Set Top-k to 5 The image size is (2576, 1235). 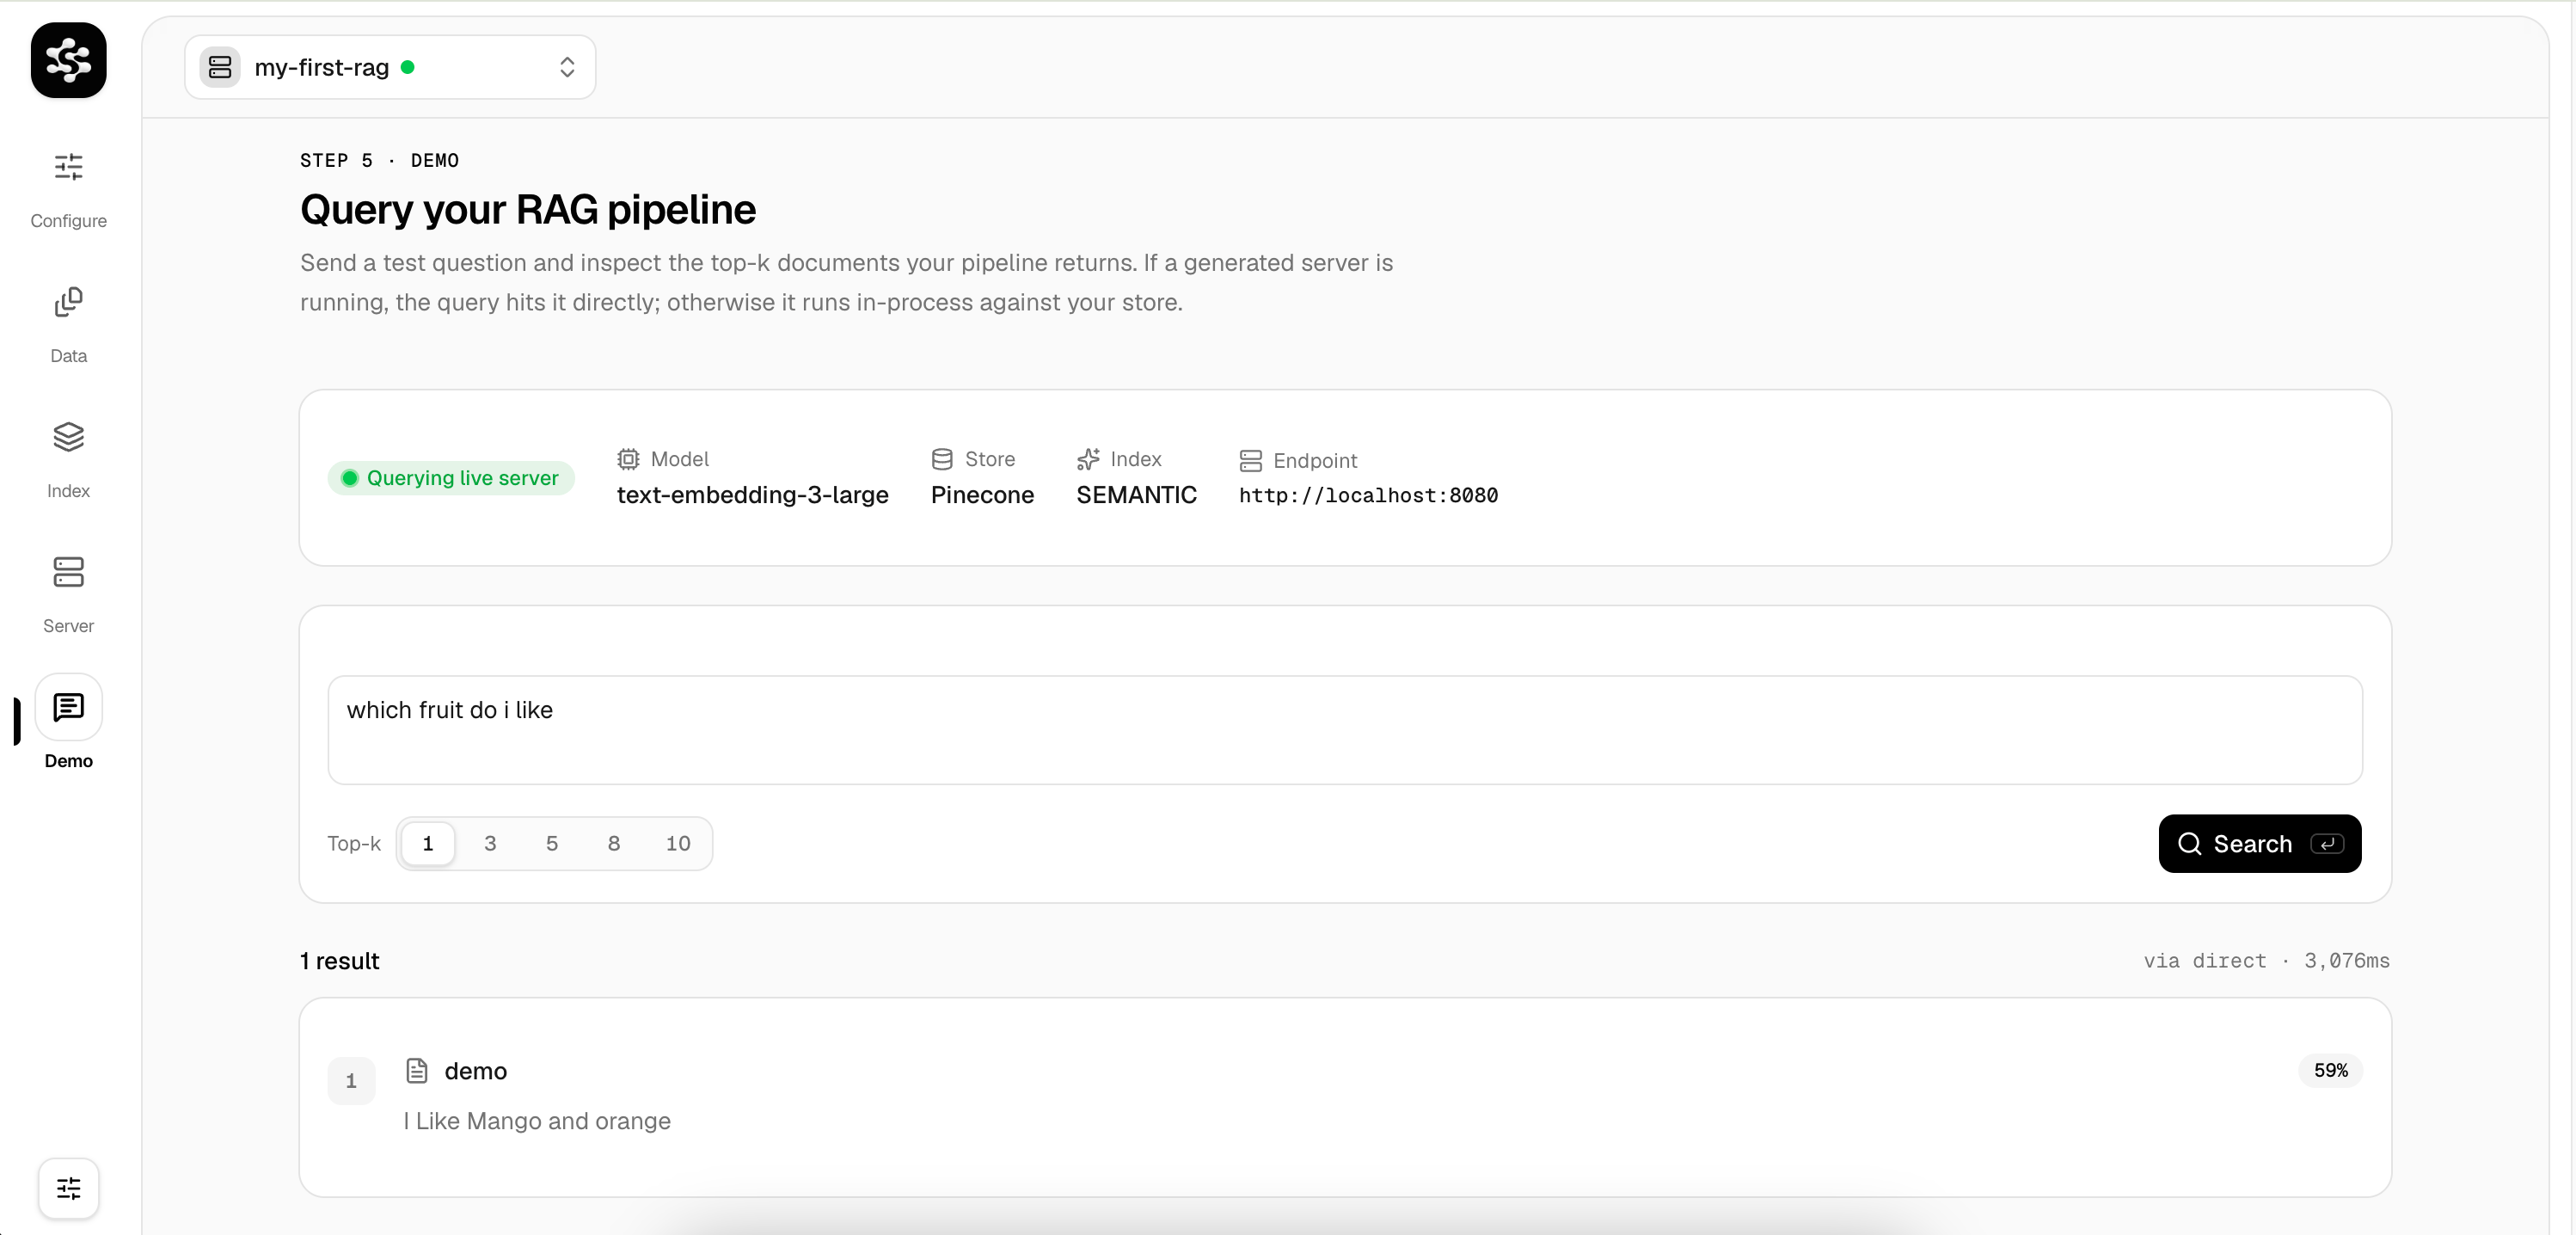coord(552,843)
